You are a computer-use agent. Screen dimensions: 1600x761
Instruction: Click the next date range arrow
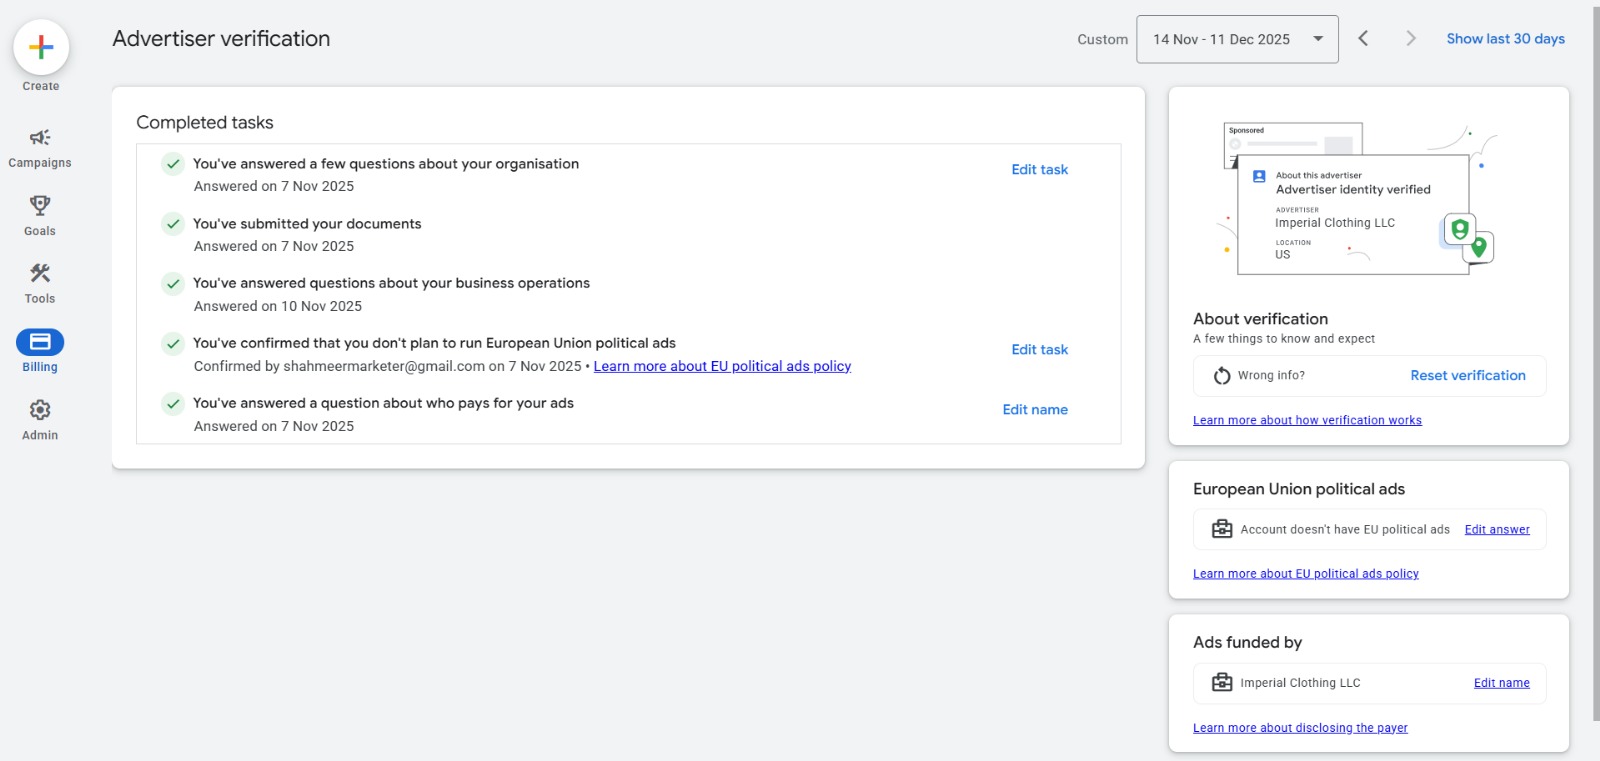click(1410, 39)
